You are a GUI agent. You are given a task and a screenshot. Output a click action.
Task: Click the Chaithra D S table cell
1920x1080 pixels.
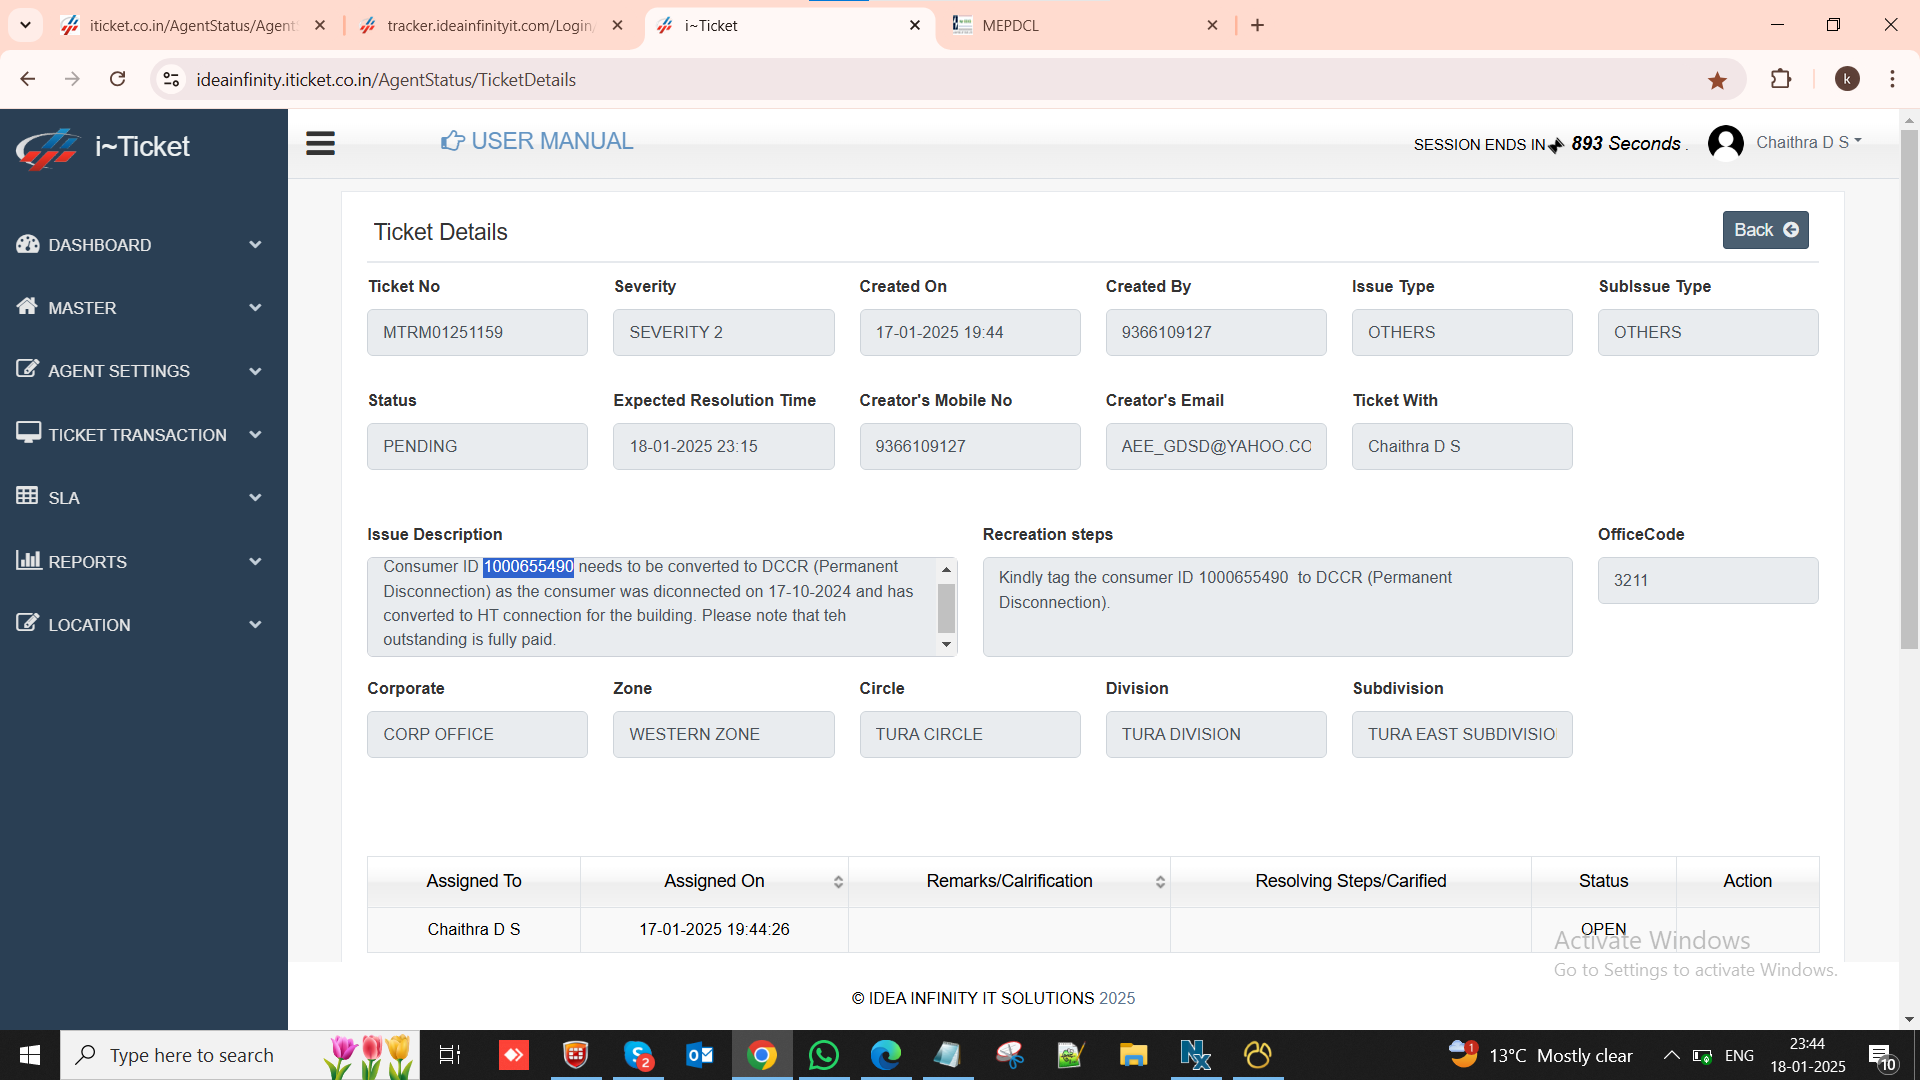(x=474, y=930)
